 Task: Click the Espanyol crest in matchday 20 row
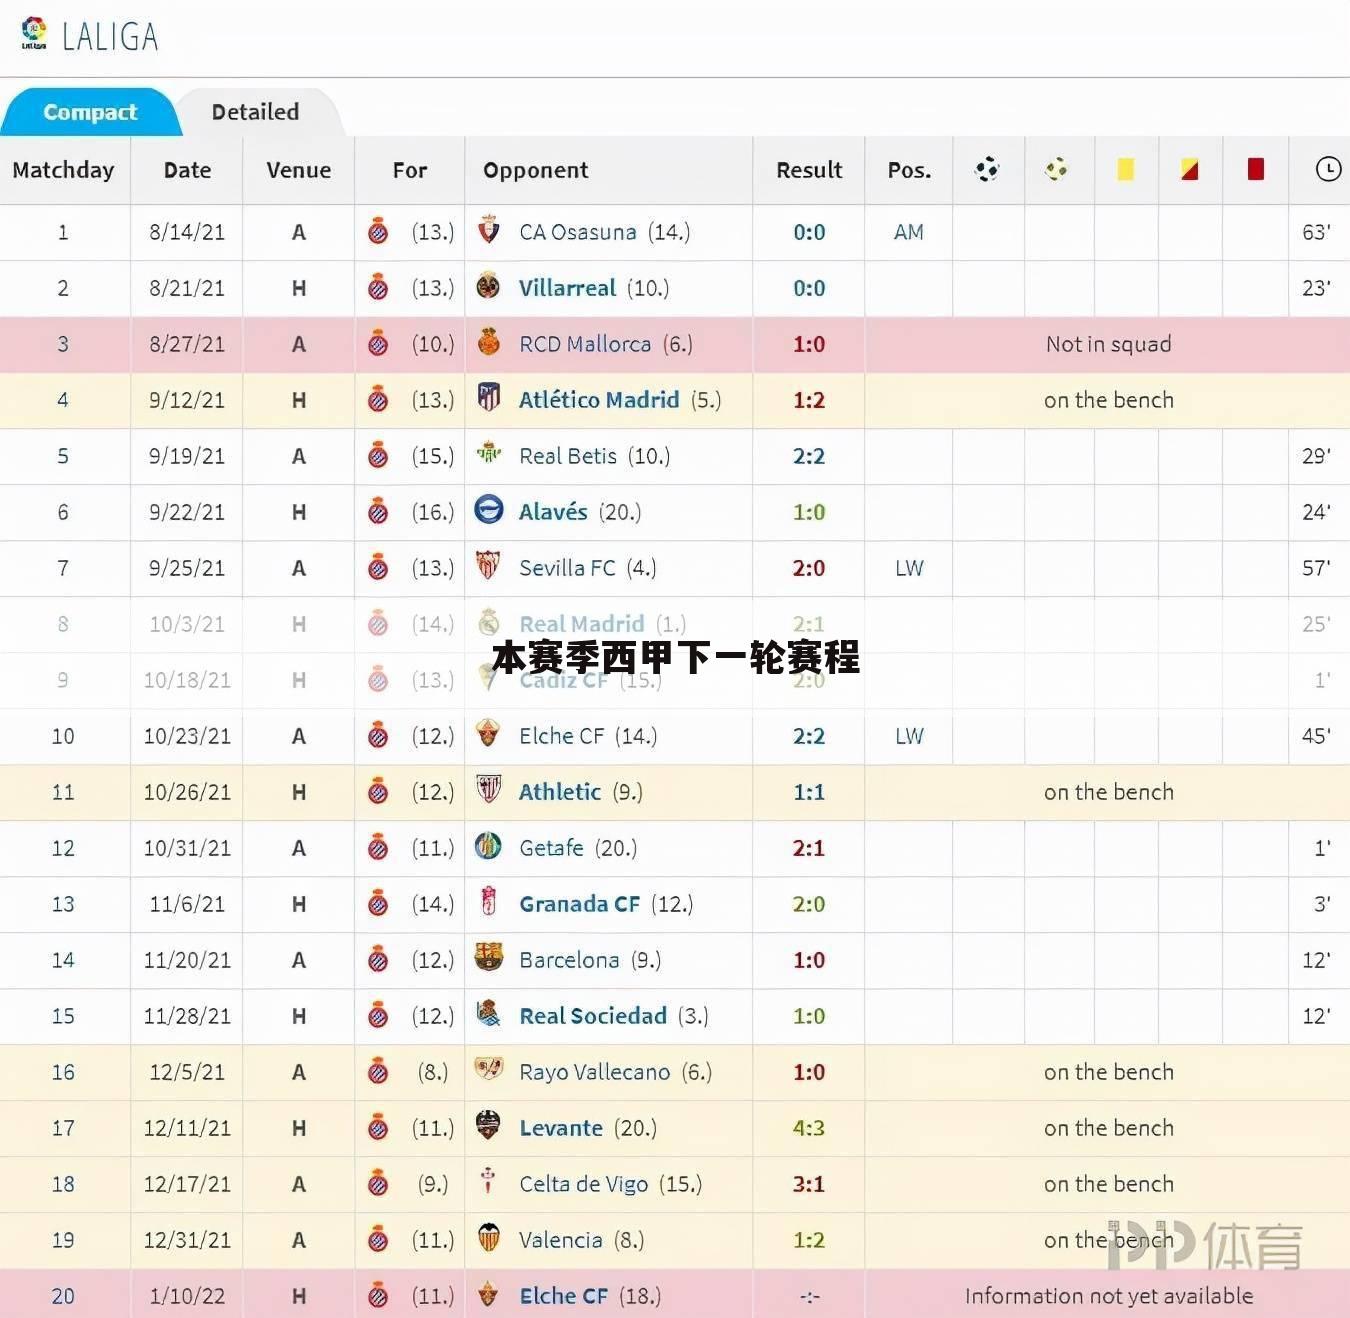point(378,1296)
